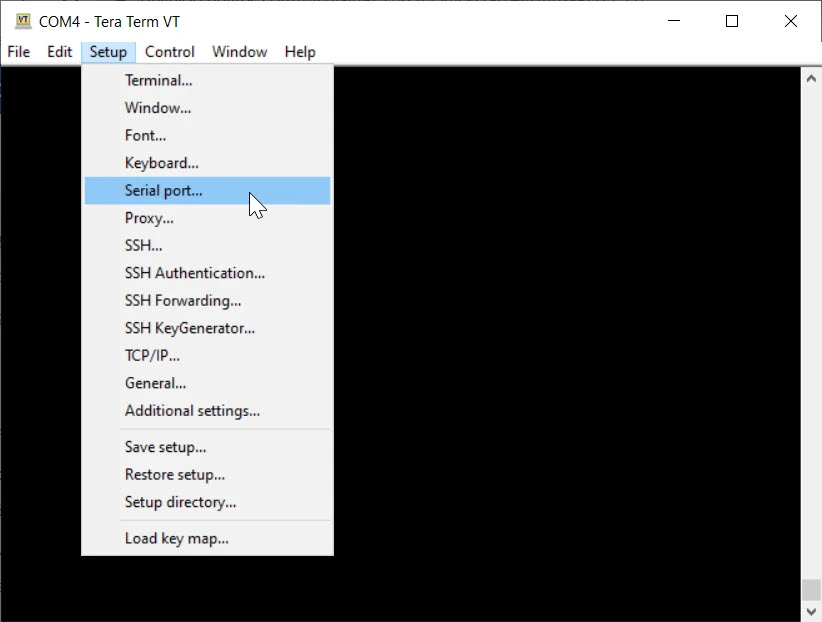Select Serial port... menu entry
822x622 pixels.
[x=163, y=190]
